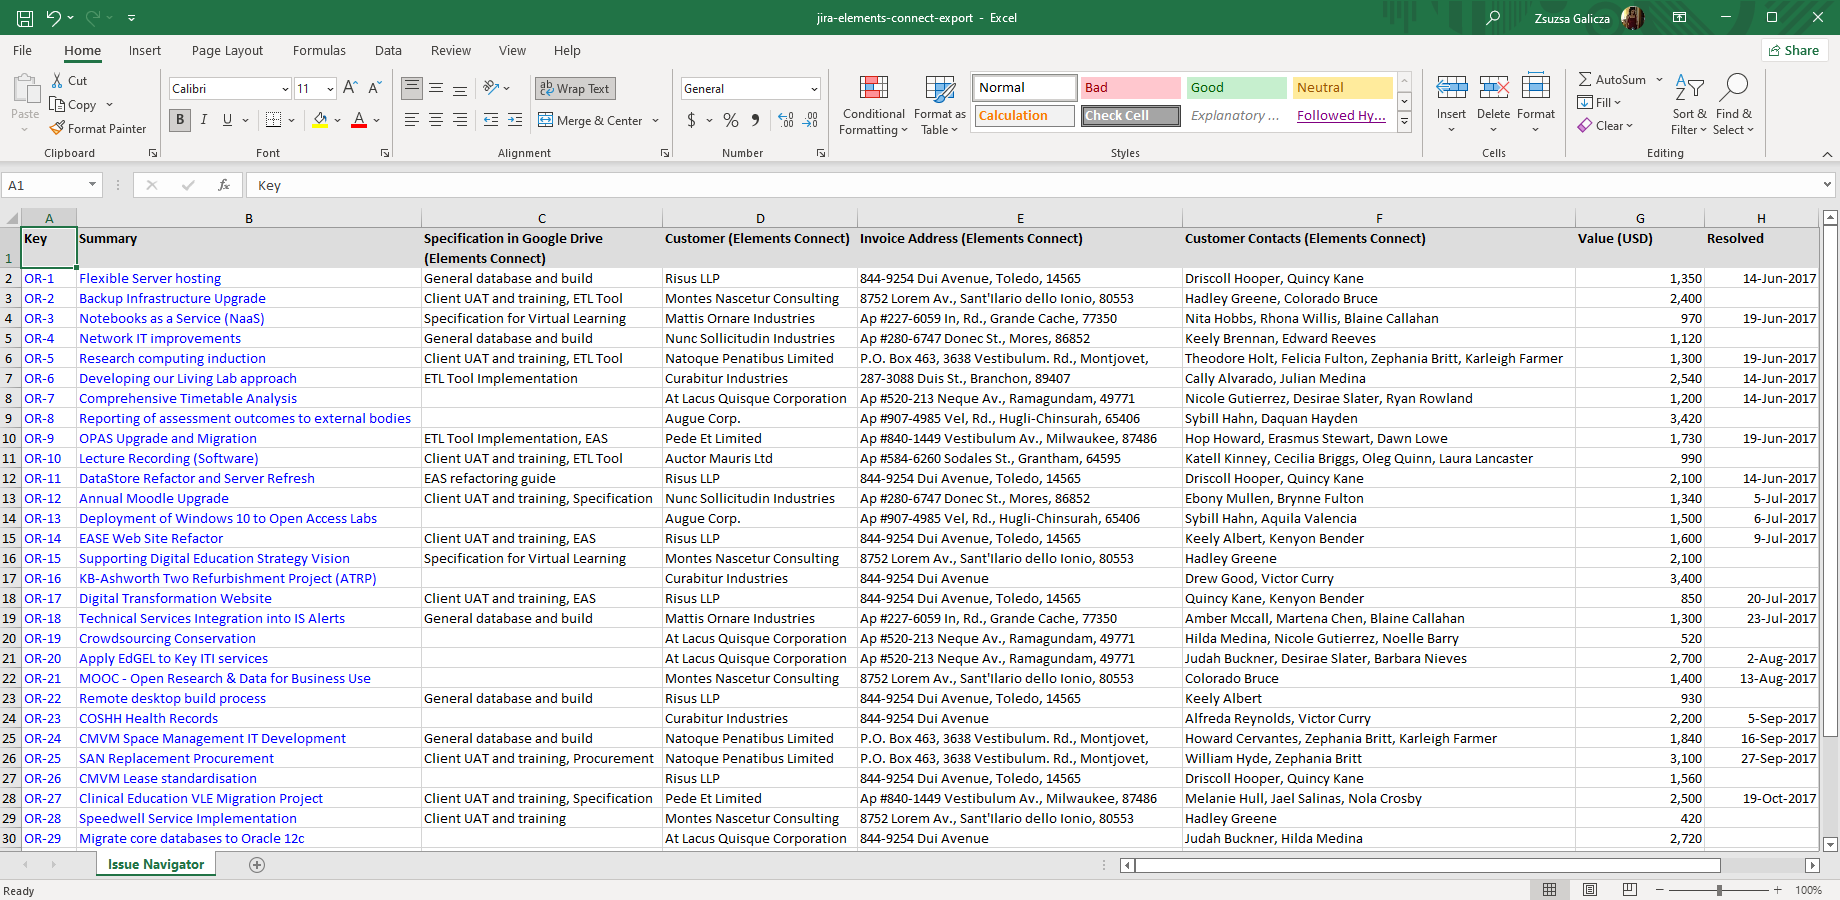Open Number Format General dropdown

click(814, 89)
